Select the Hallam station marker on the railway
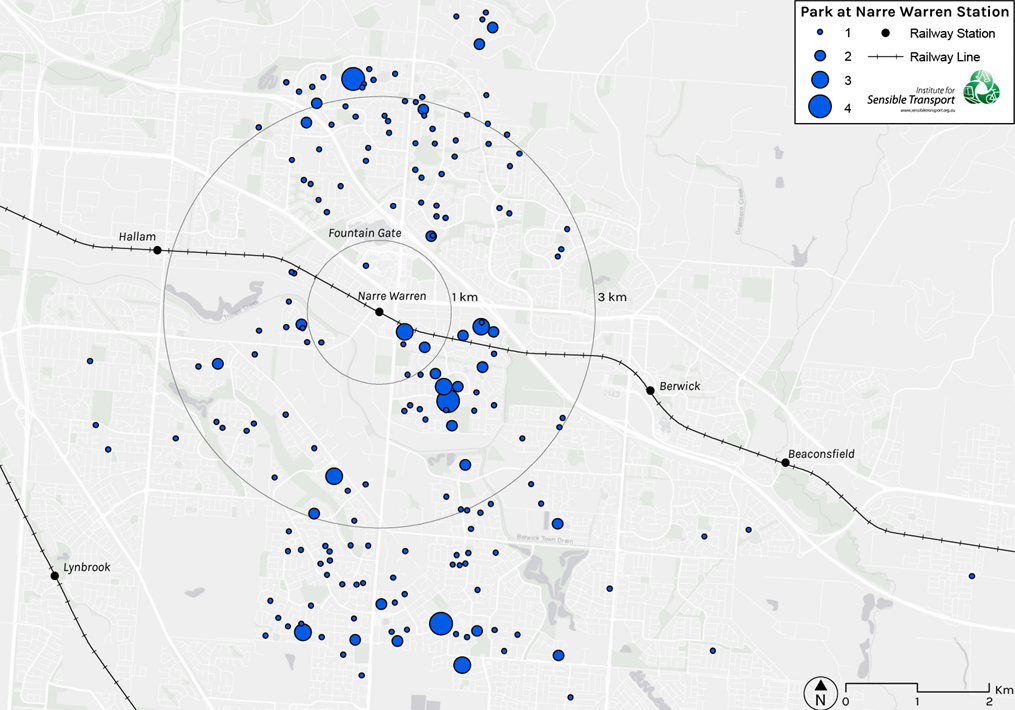This screenshot has width=1015, height=710. pyautogui.click(x=157, y=250)
